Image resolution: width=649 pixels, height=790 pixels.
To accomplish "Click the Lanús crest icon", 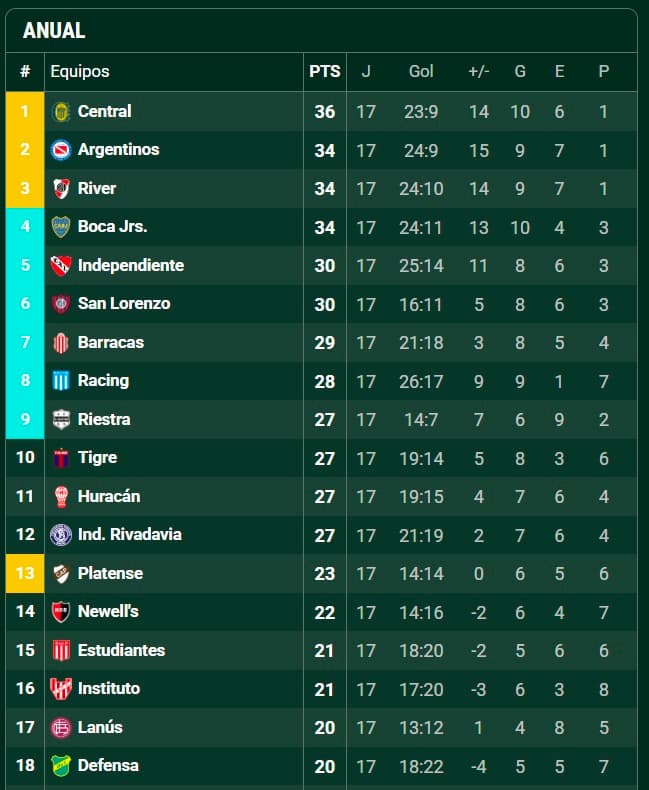I will pyautogui.click(x=61, y=728).
